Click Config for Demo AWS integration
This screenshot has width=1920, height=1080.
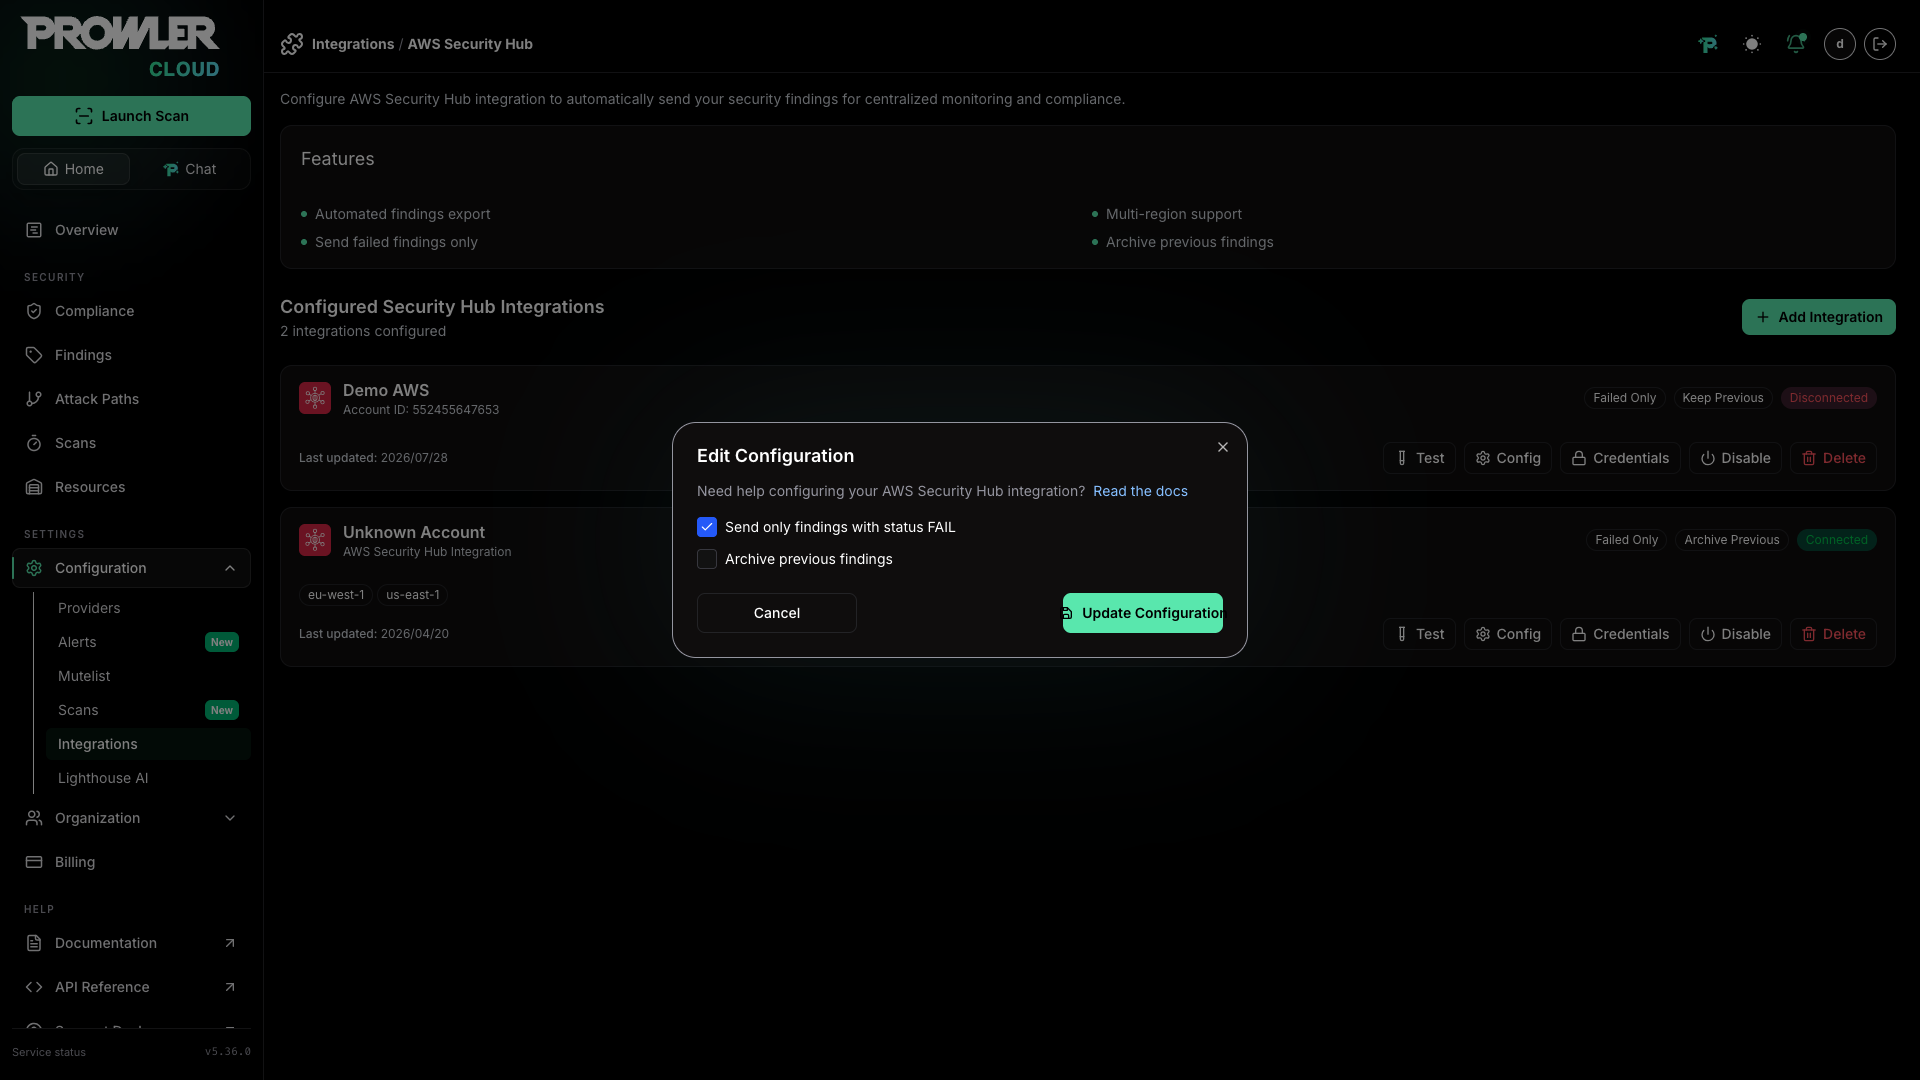click(x=1508, y=458)
